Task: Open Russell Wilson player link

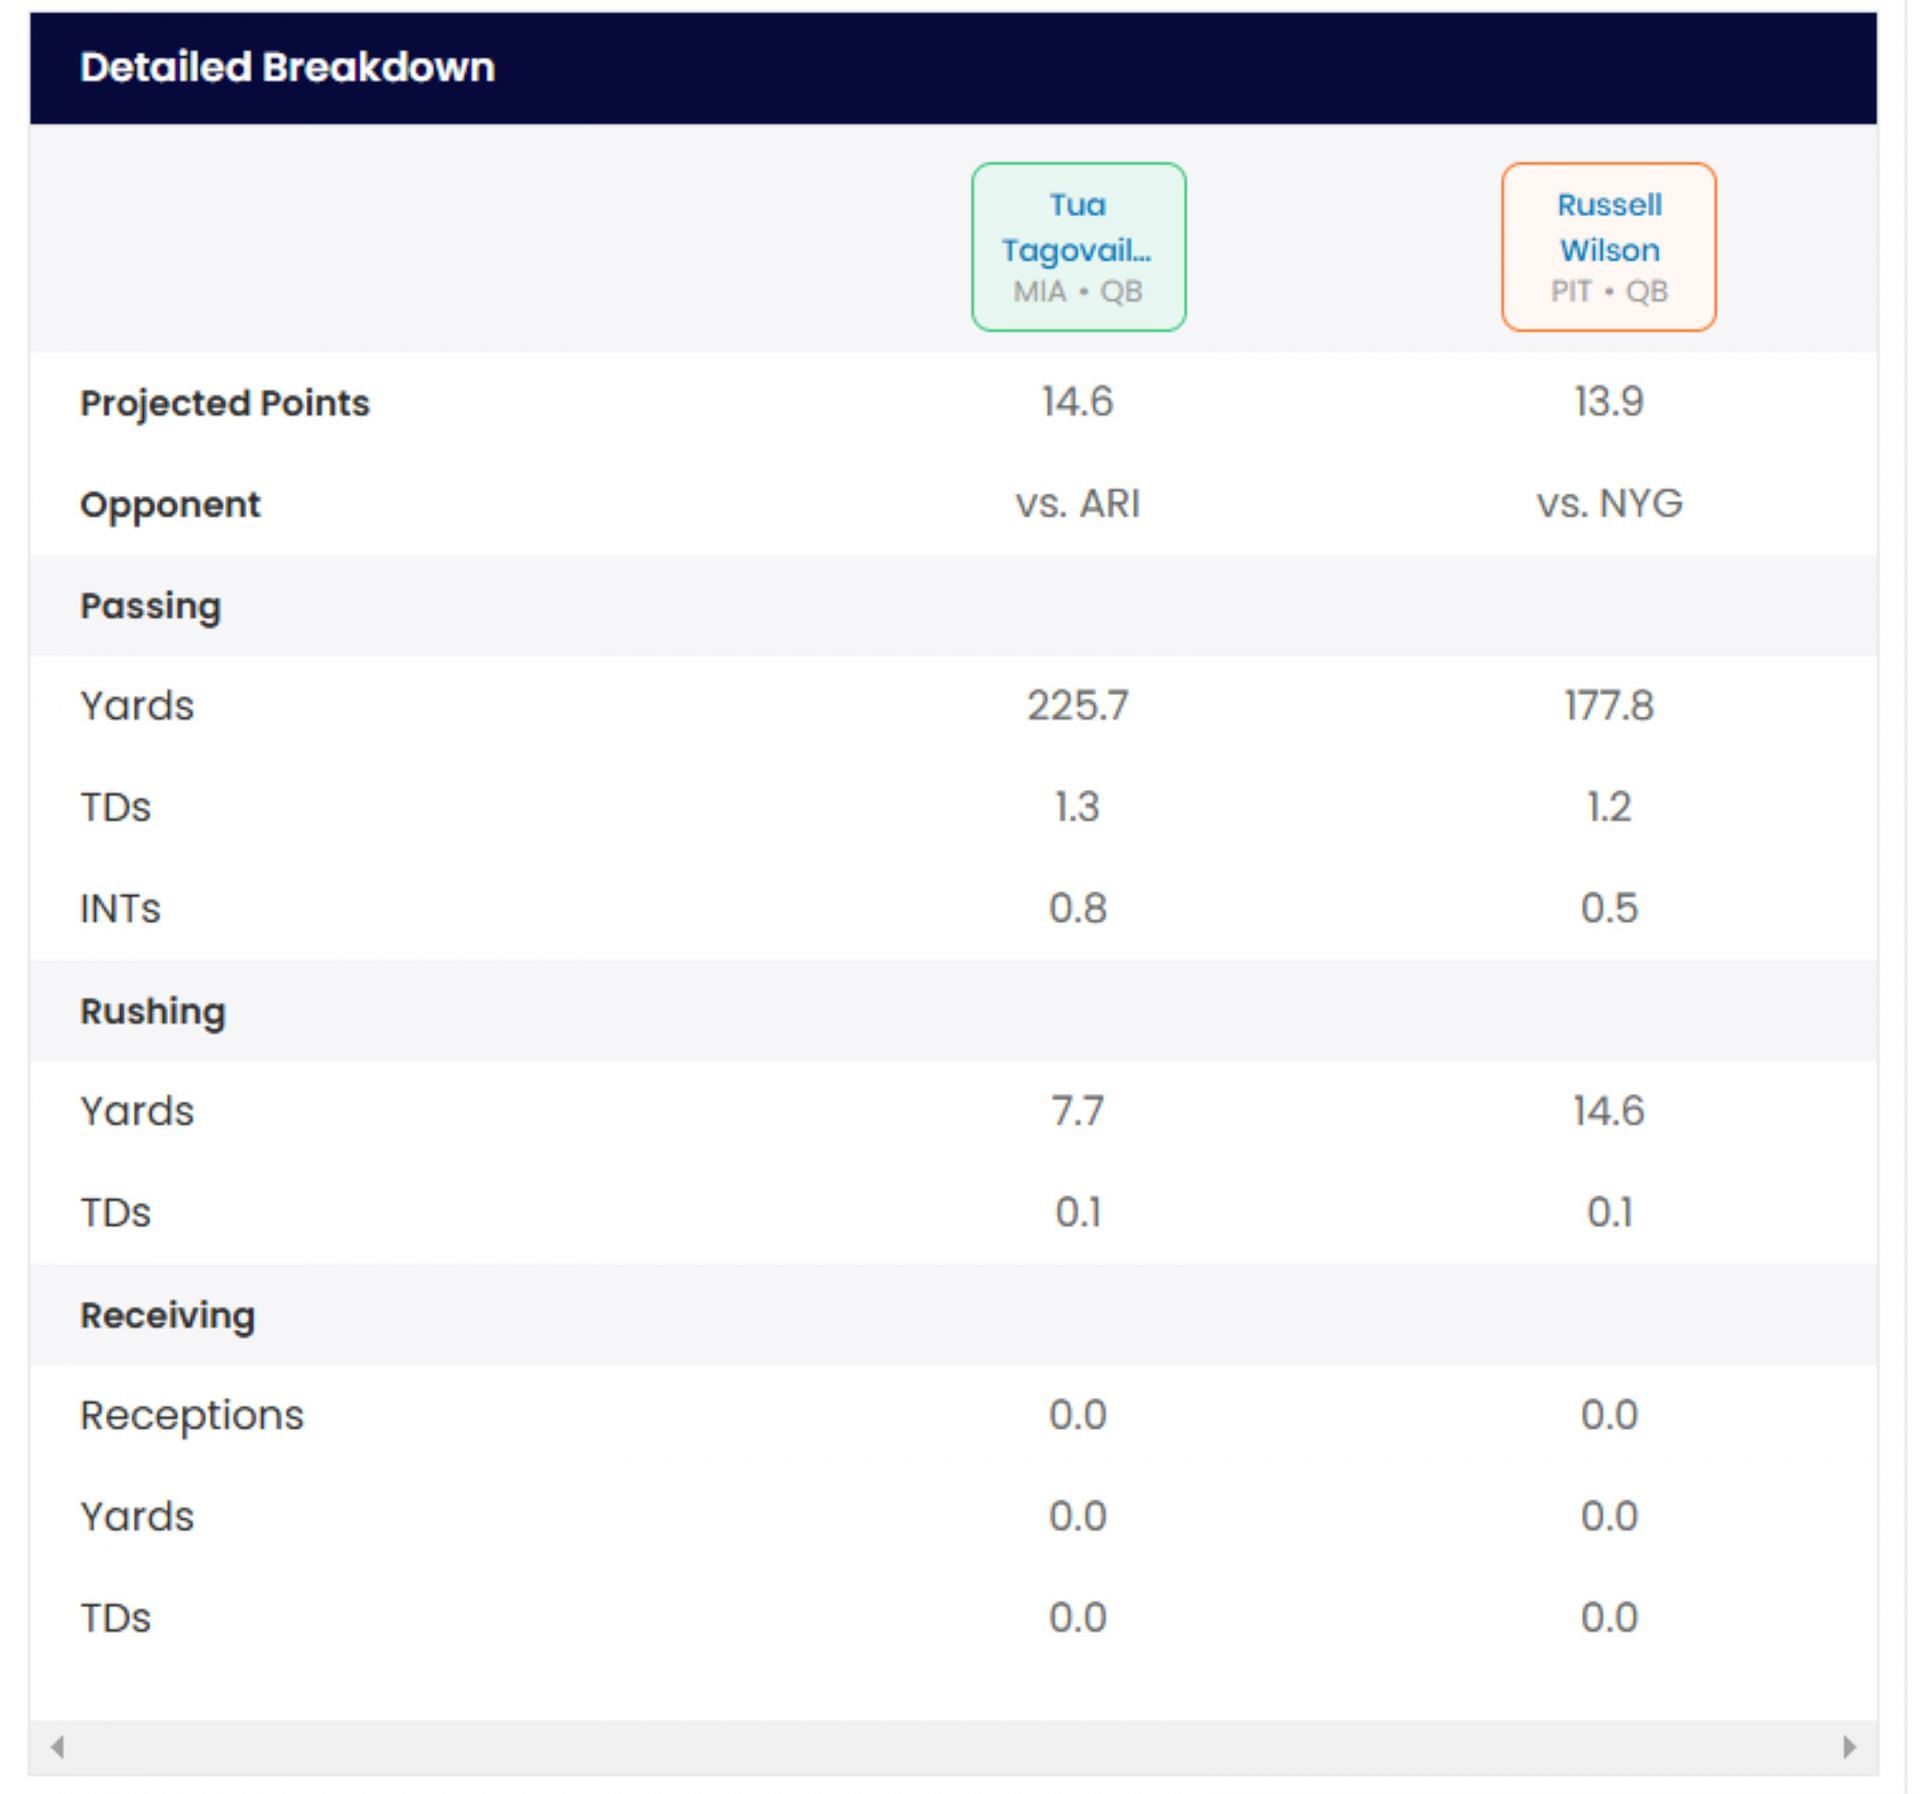Action: click(1608, 227)
